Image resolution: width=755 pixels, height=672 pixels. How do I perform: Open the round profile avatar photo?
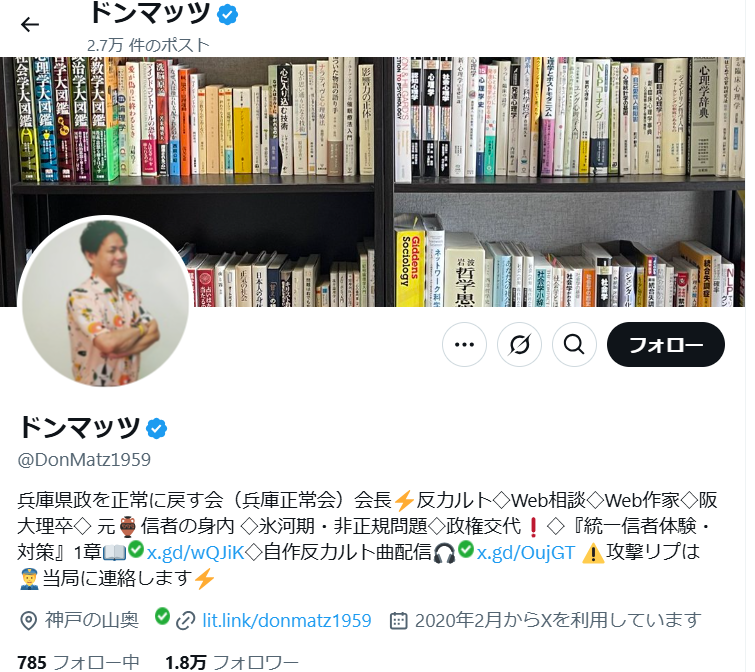[x=105, y=302]
